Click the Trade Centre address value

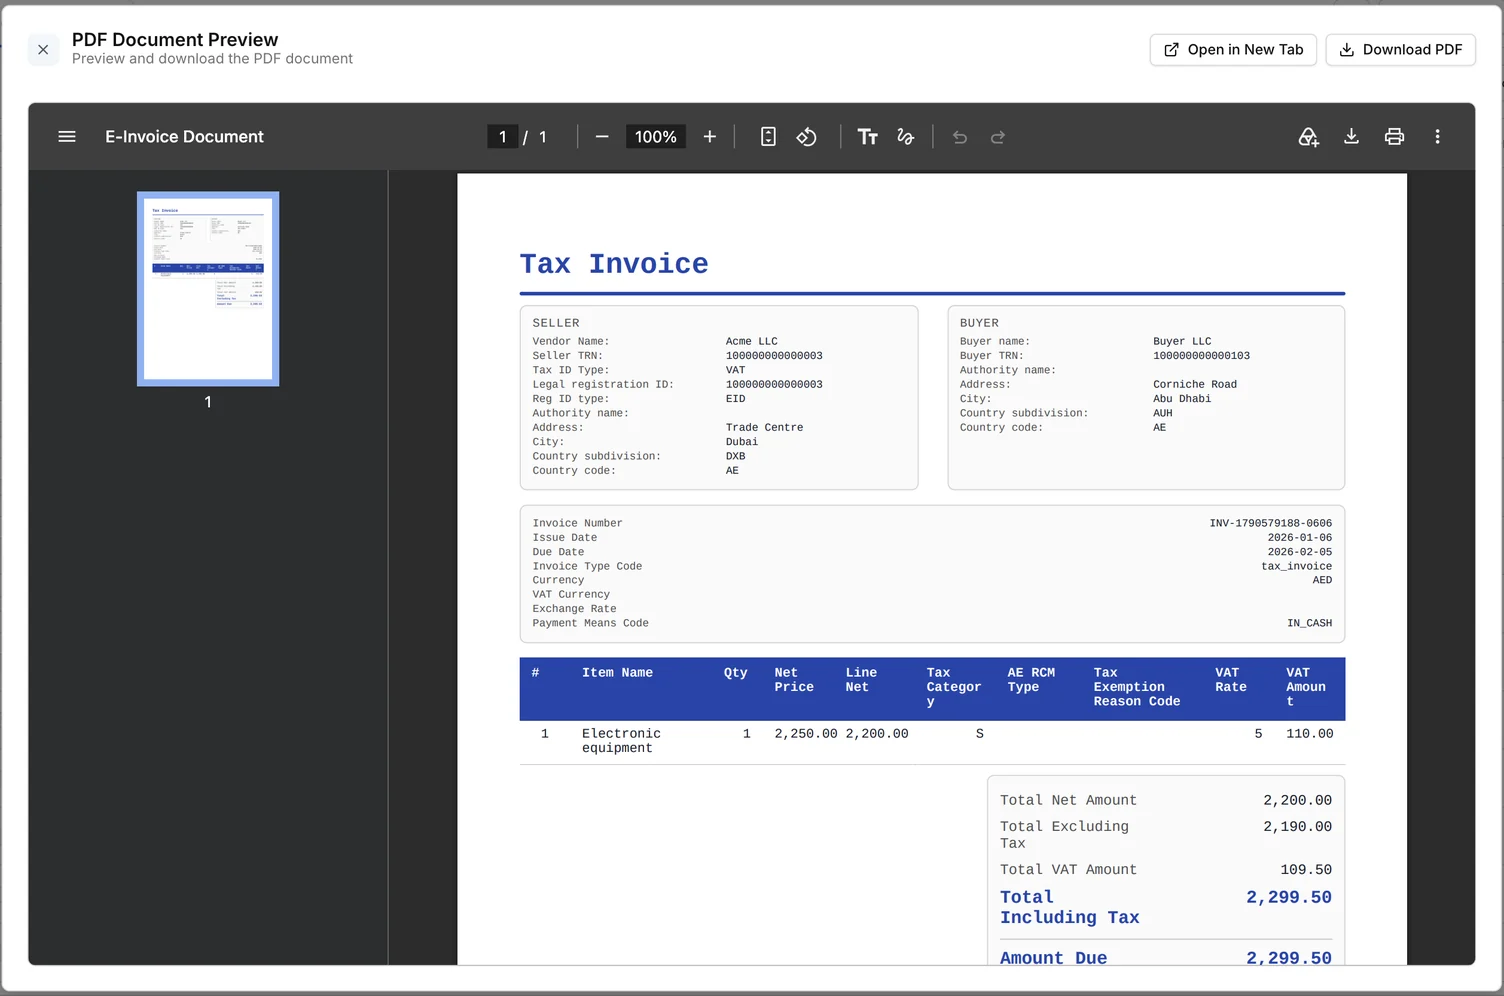pyautogui.click(x=764, y=427)
